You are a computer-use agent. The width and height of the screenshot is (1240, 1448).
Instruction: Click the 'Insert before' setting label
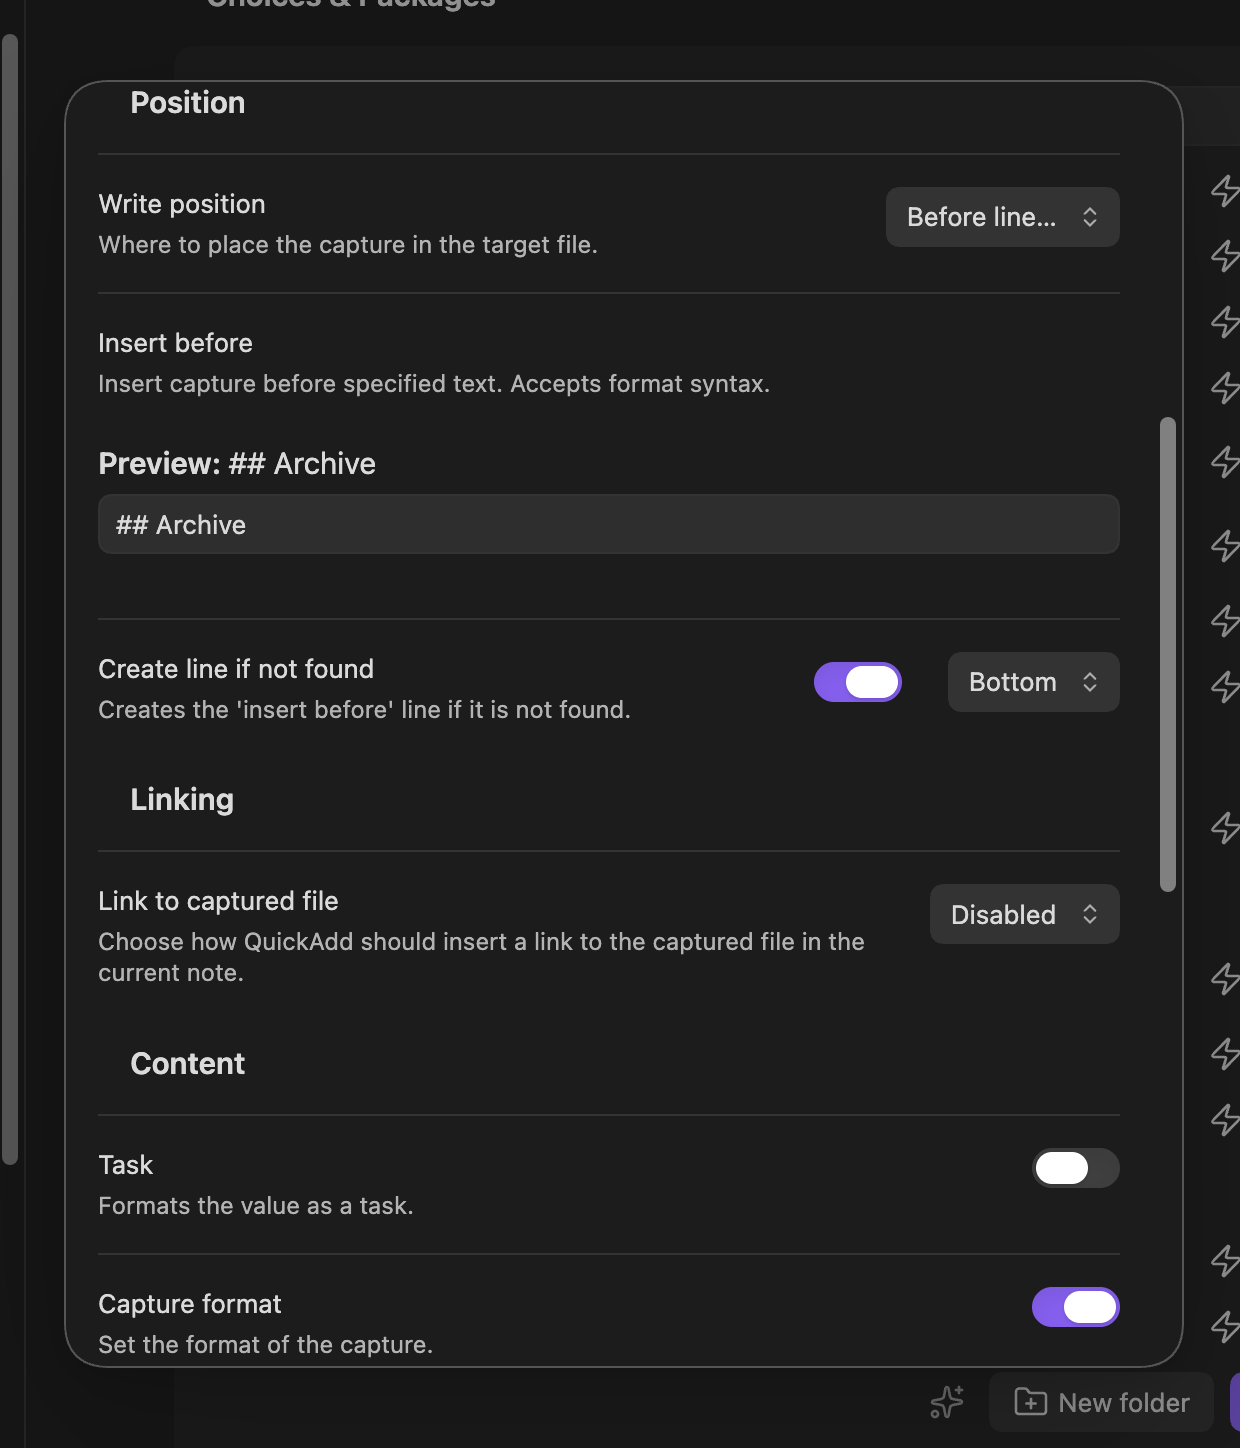pos(175,343)
